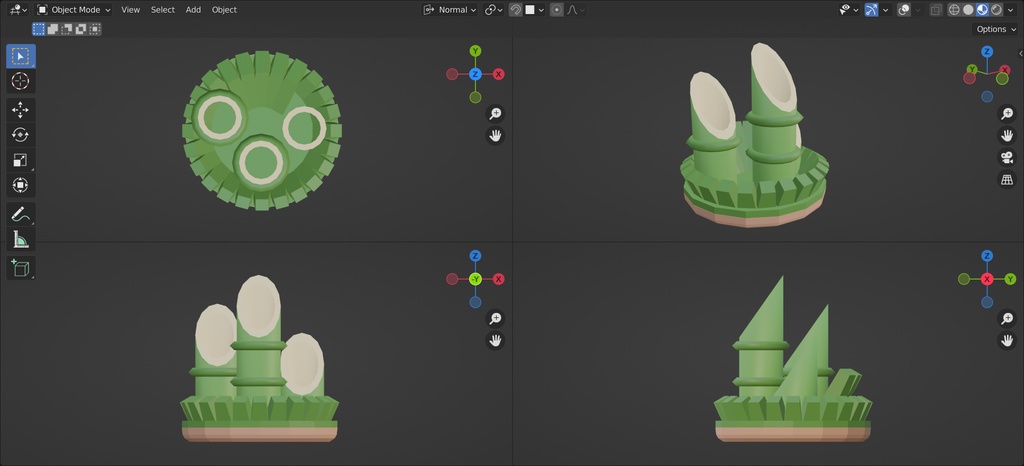Click blue Z axis in right view gizmo

(987, 256)
